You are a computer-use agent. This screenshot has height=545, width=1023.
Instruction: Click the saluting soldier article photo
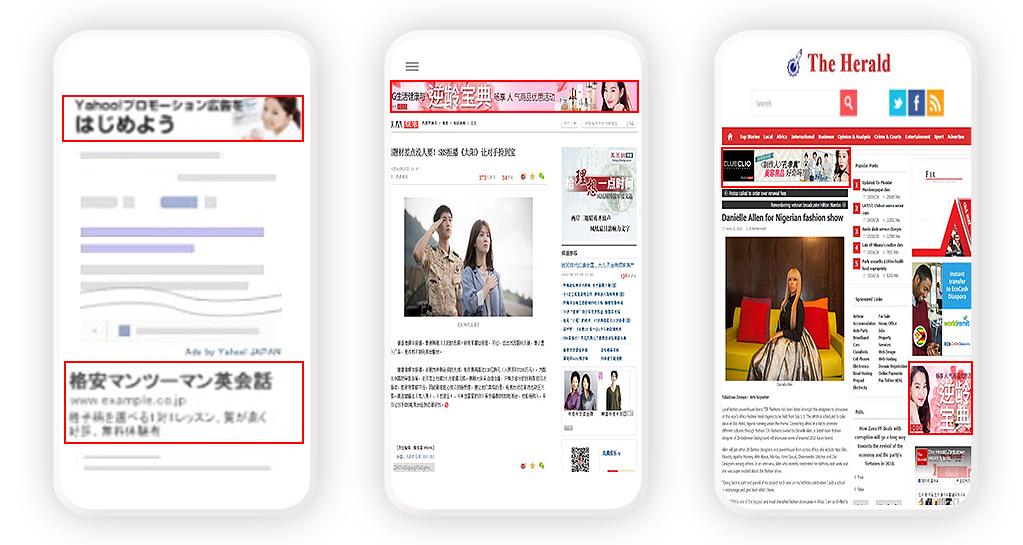(468, 256)
